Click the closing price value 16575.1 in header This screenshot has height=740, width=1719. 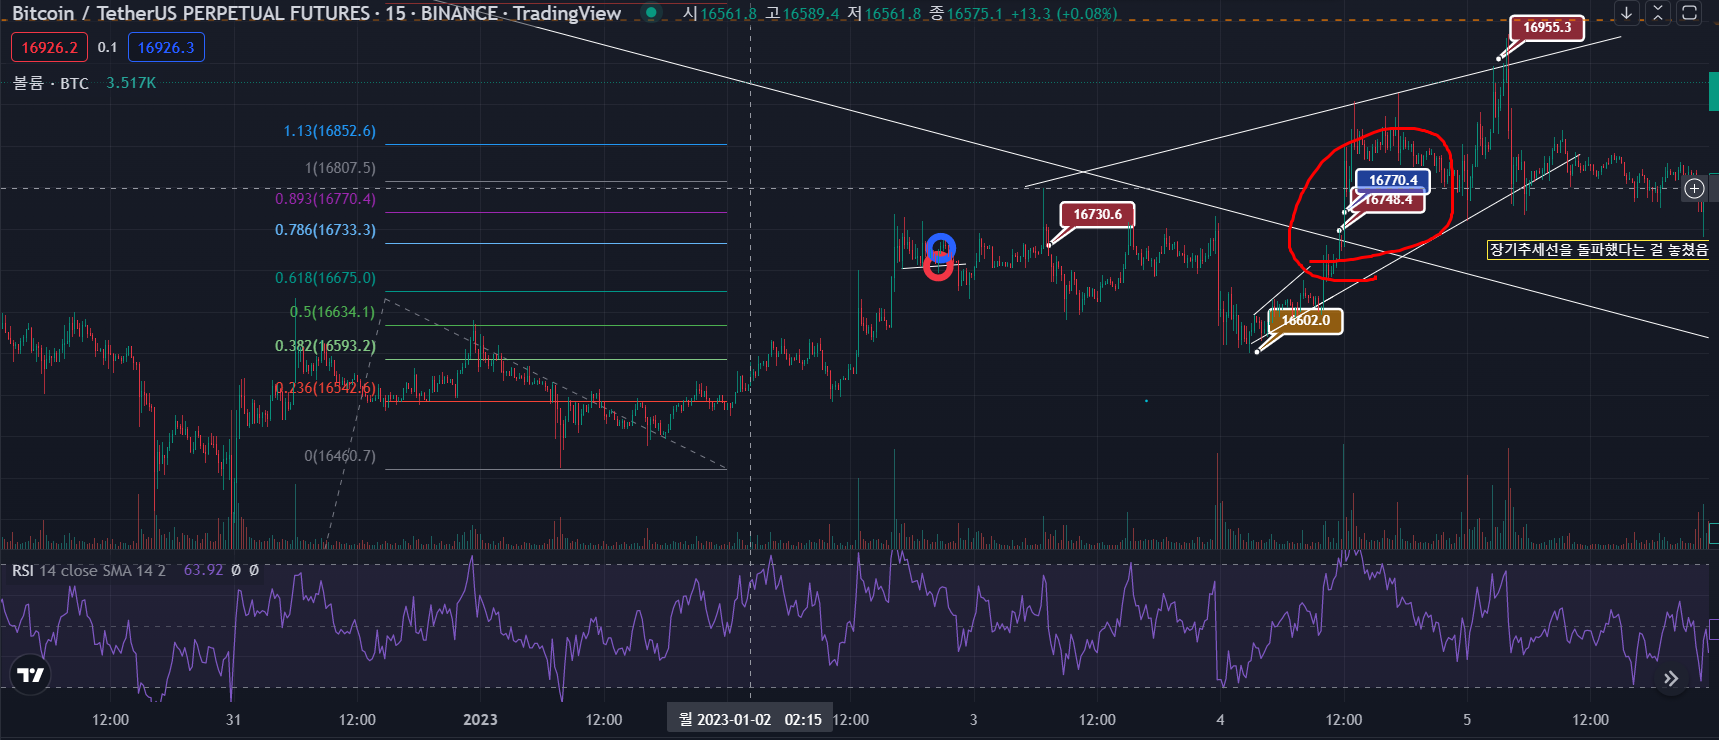pyautogui.click(x=975, y=13)
